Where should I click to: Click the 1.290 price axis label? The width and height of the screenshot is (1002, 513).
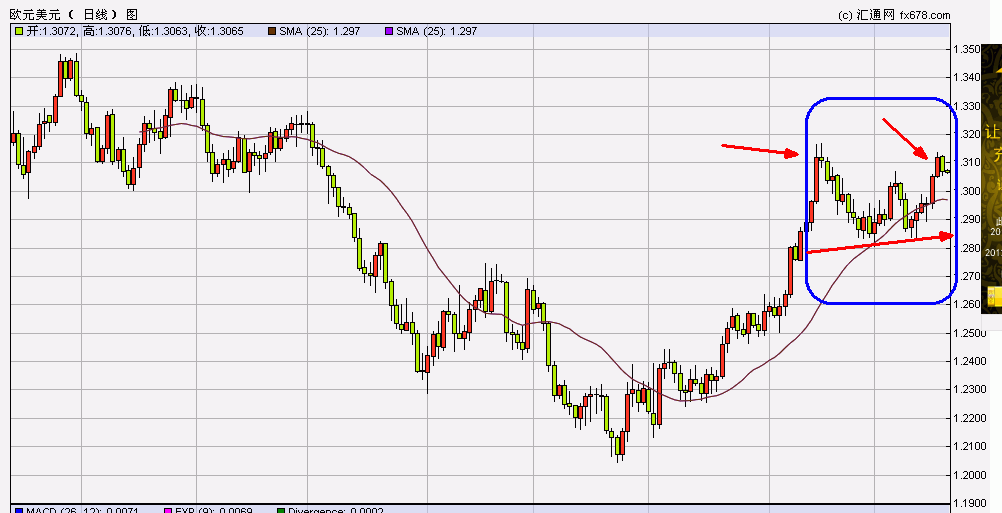coord(966,219)
